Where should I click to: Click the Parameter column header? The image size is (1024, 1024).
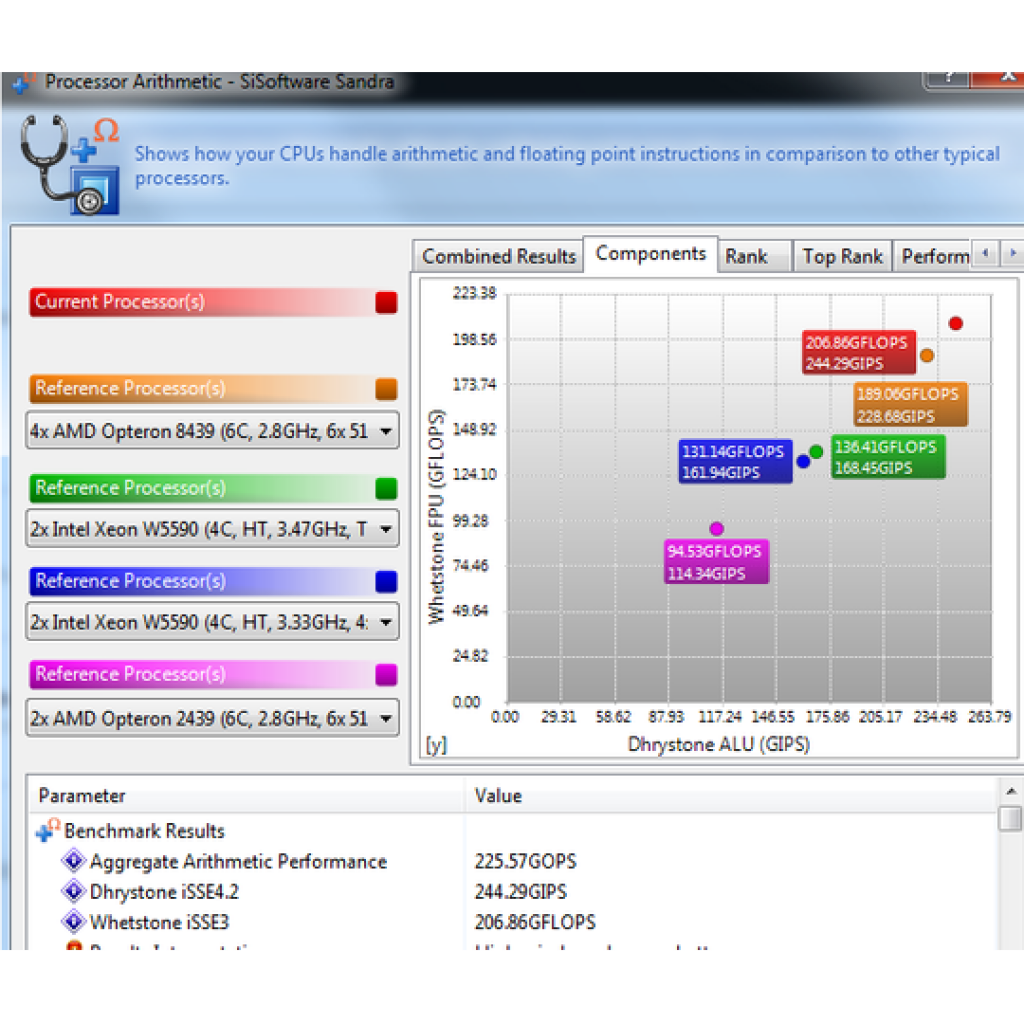pyautogui.click(x=247, y=795)
